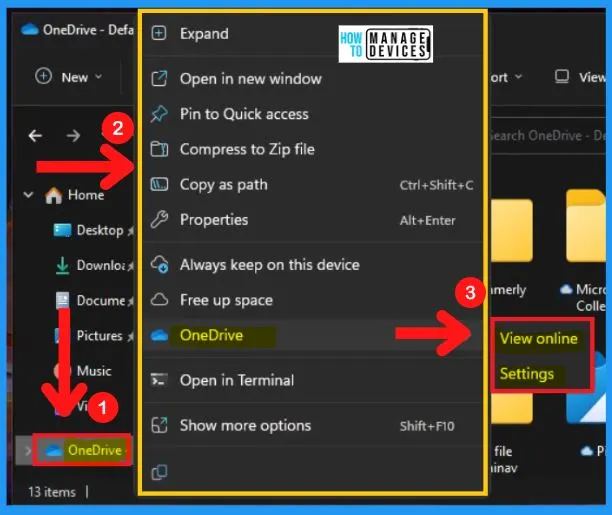612x515 pixels.
Task: Click the plus circle icon beside New
Action: pos(43,76)
